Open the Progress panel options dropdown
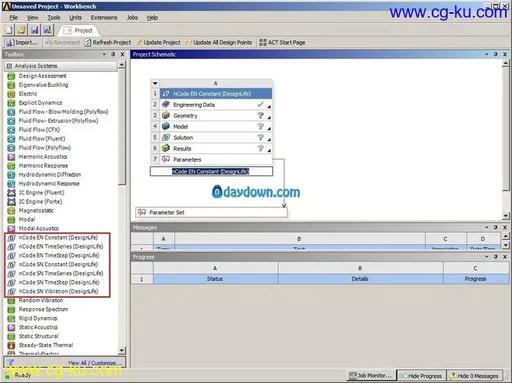Image resolution: width=512 pixels, height=383 pixels. 486,257
